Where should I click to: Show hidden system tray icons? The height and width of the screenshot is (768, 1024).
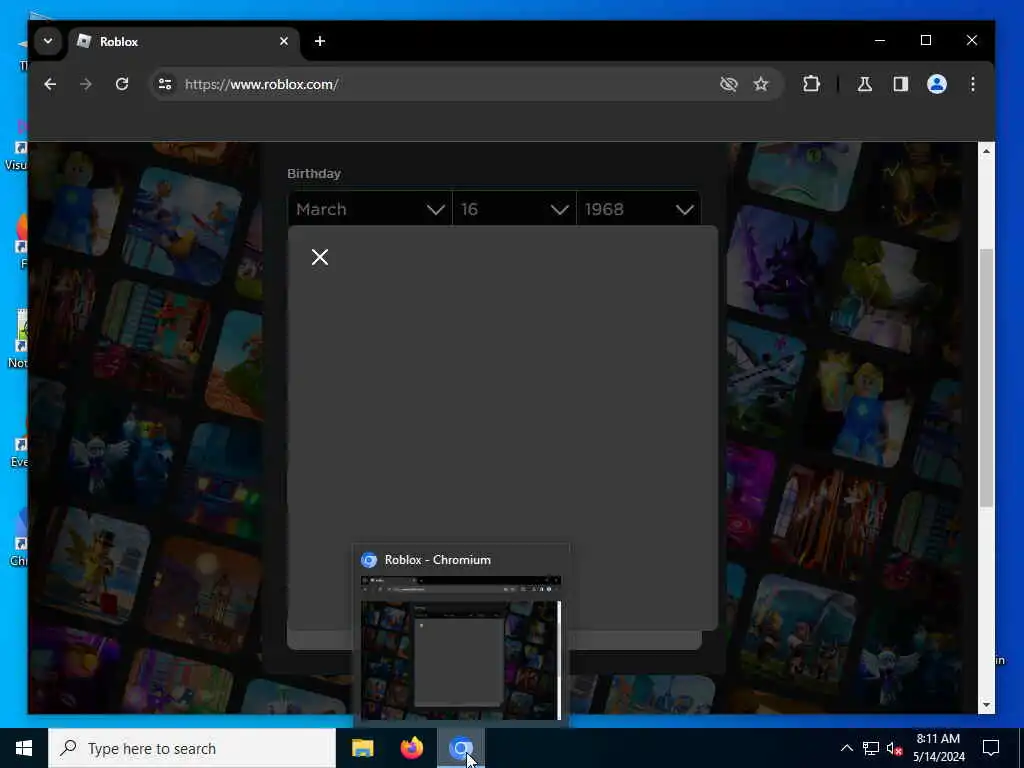coord(846,748)
